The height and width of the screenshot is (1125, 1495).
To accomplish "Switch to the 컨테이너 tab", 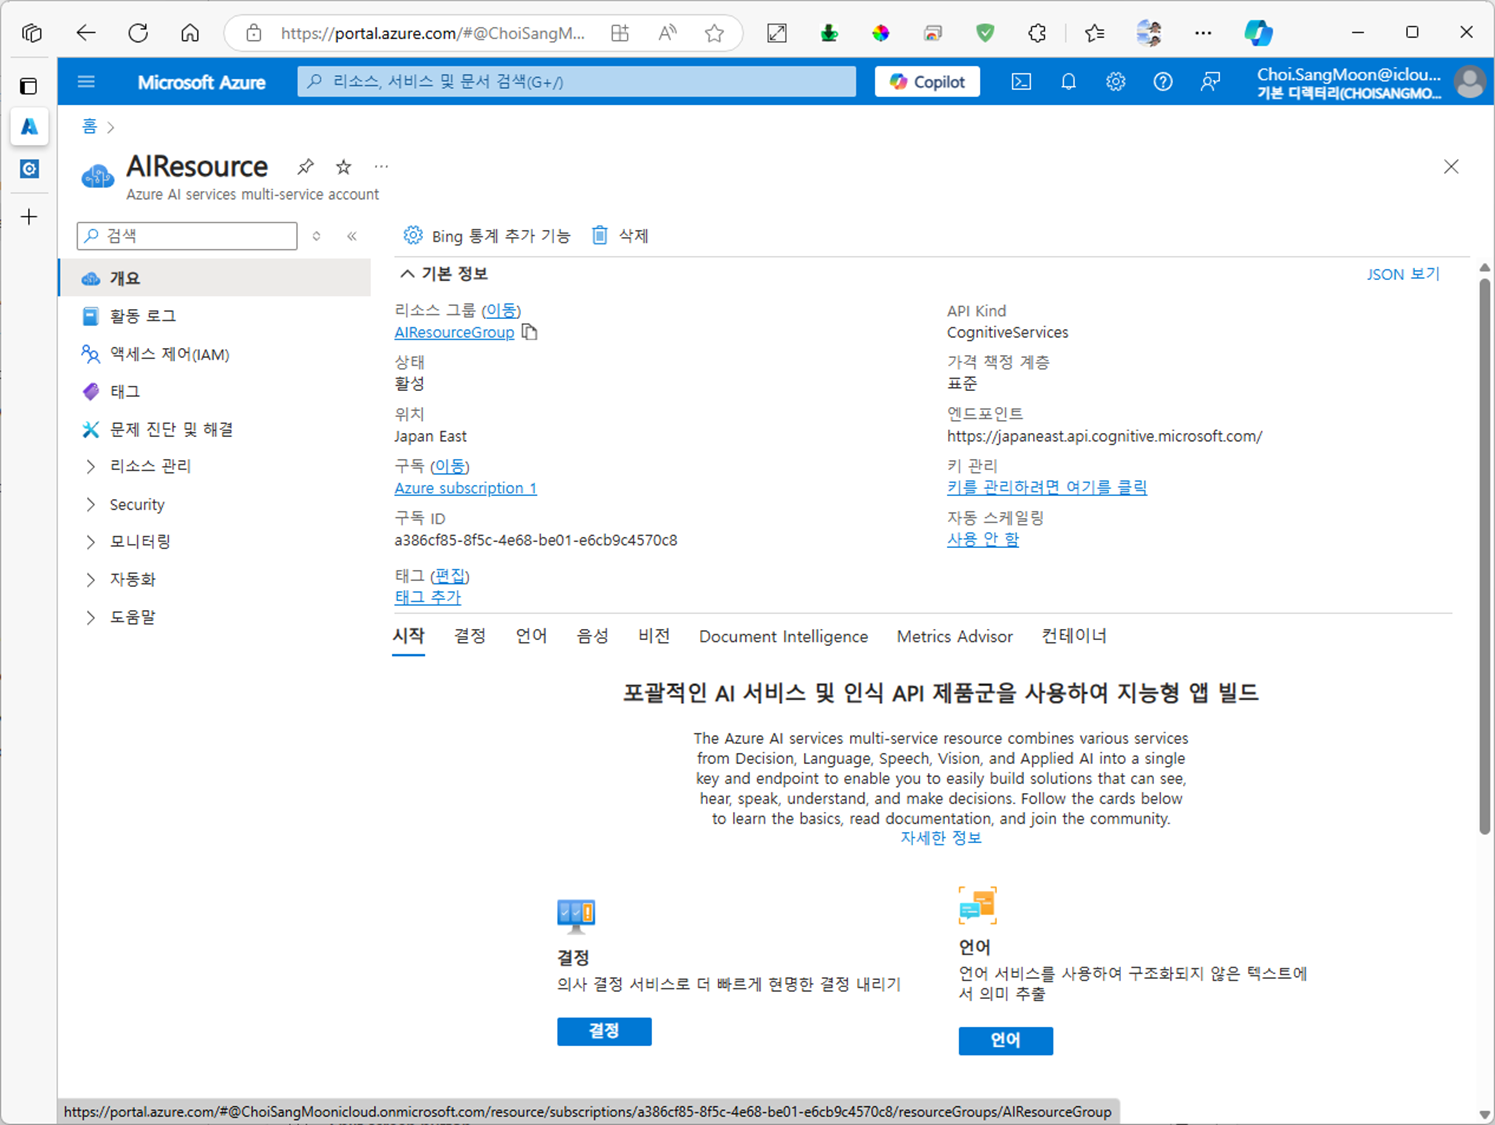I will coord(1074,636).
